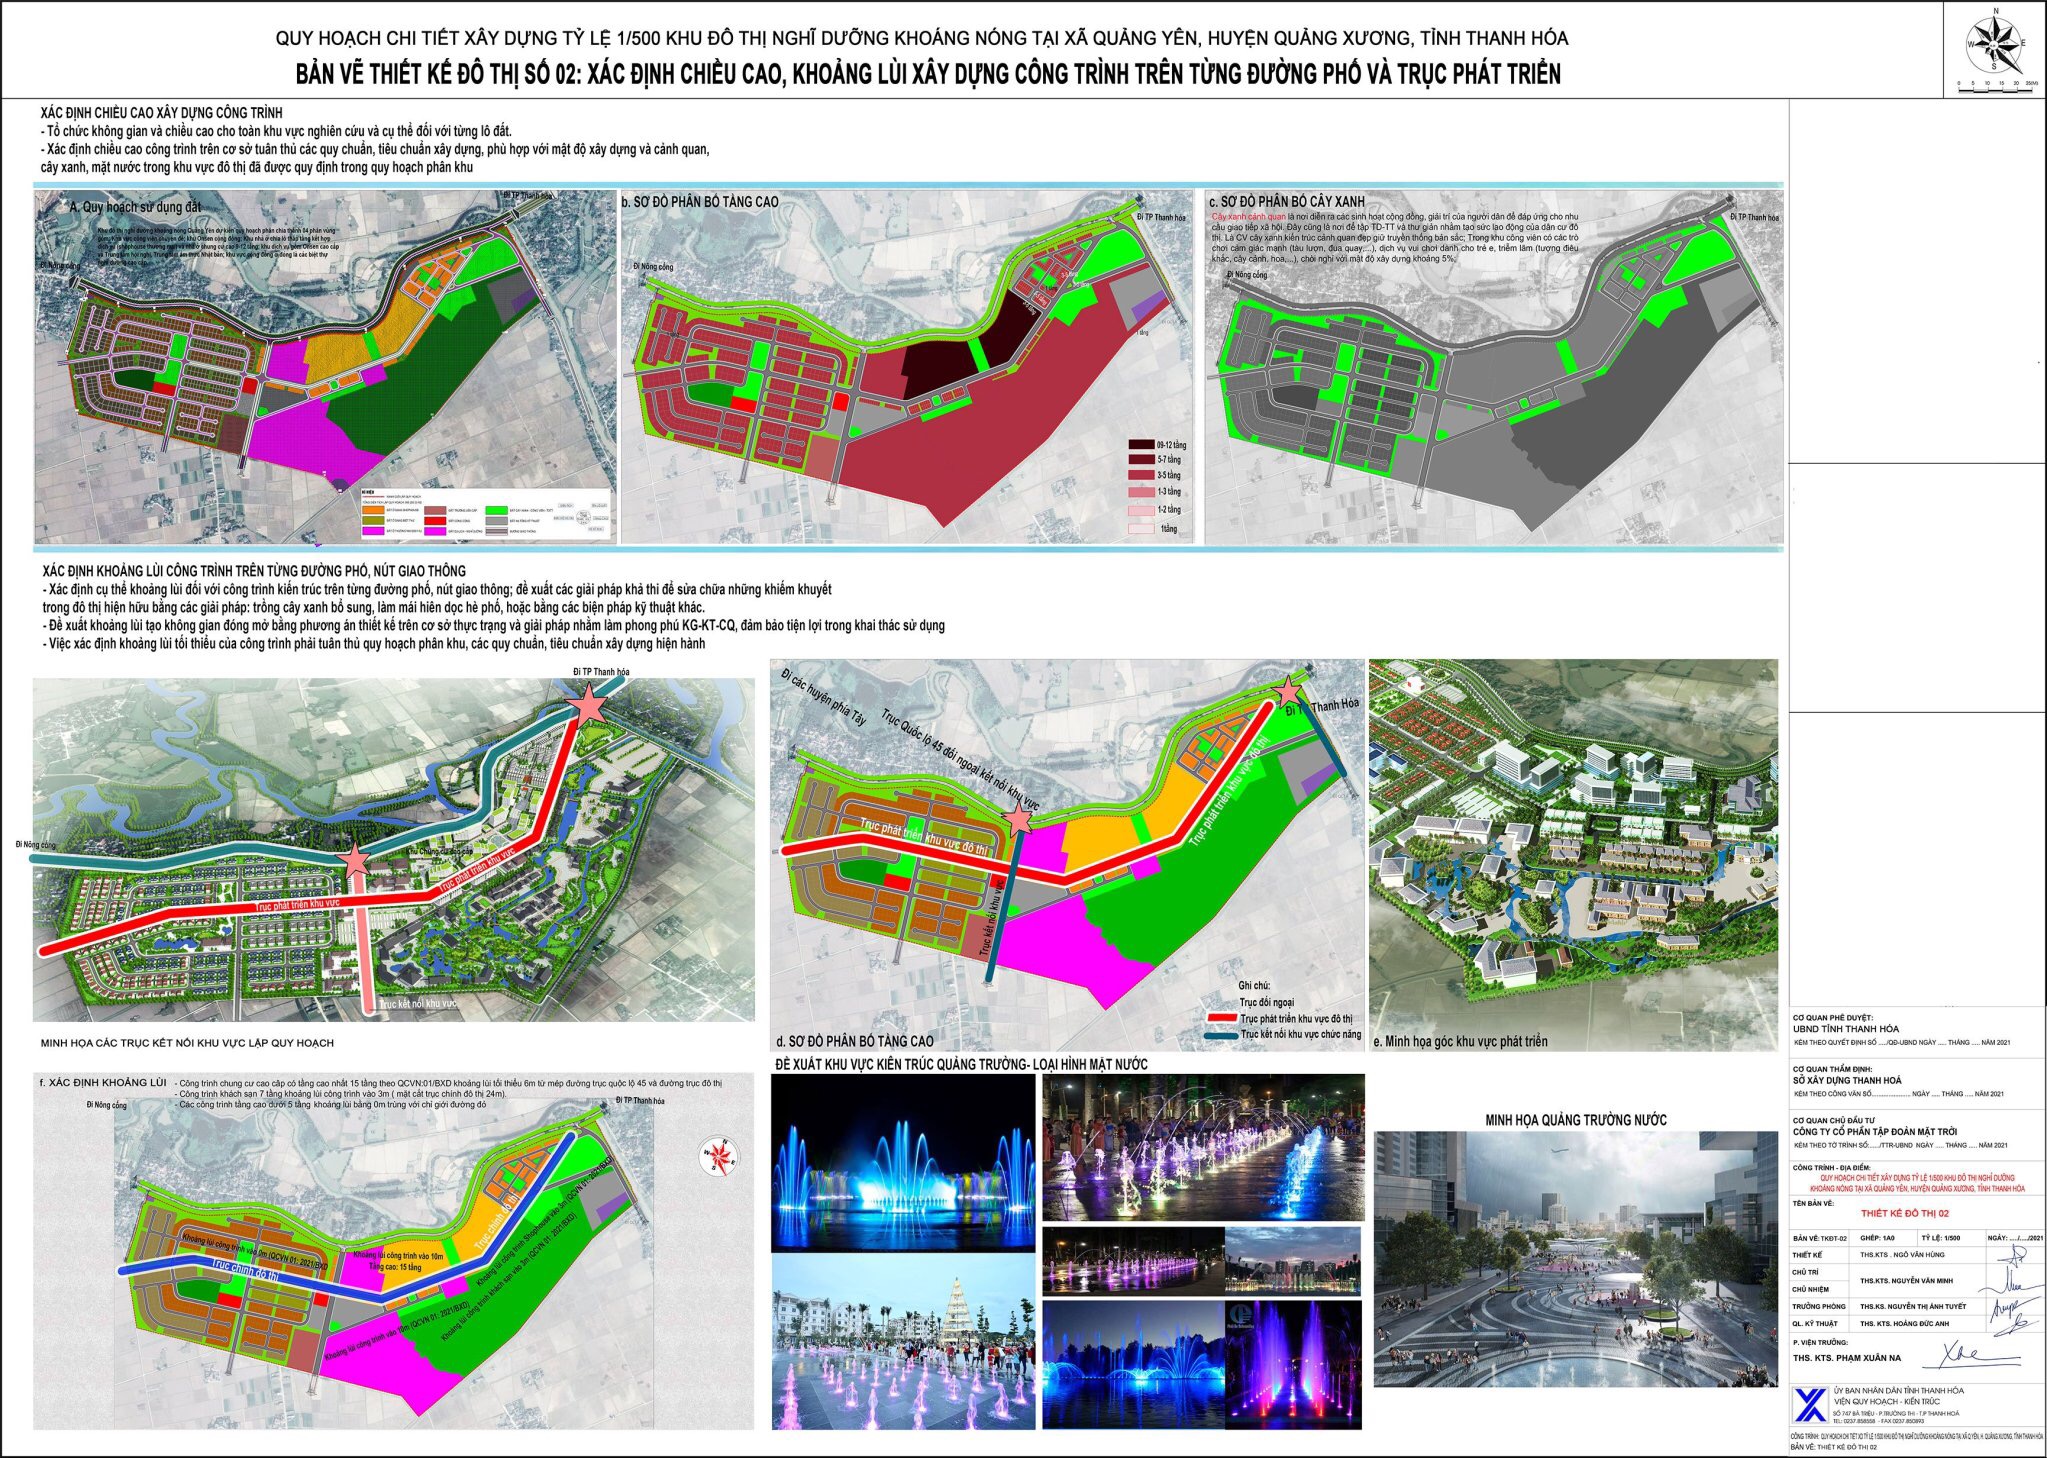This screenshot has height=1458, width=2047.
Task: Click the Phạm Xuân Na signature
Action: 1974,1355
